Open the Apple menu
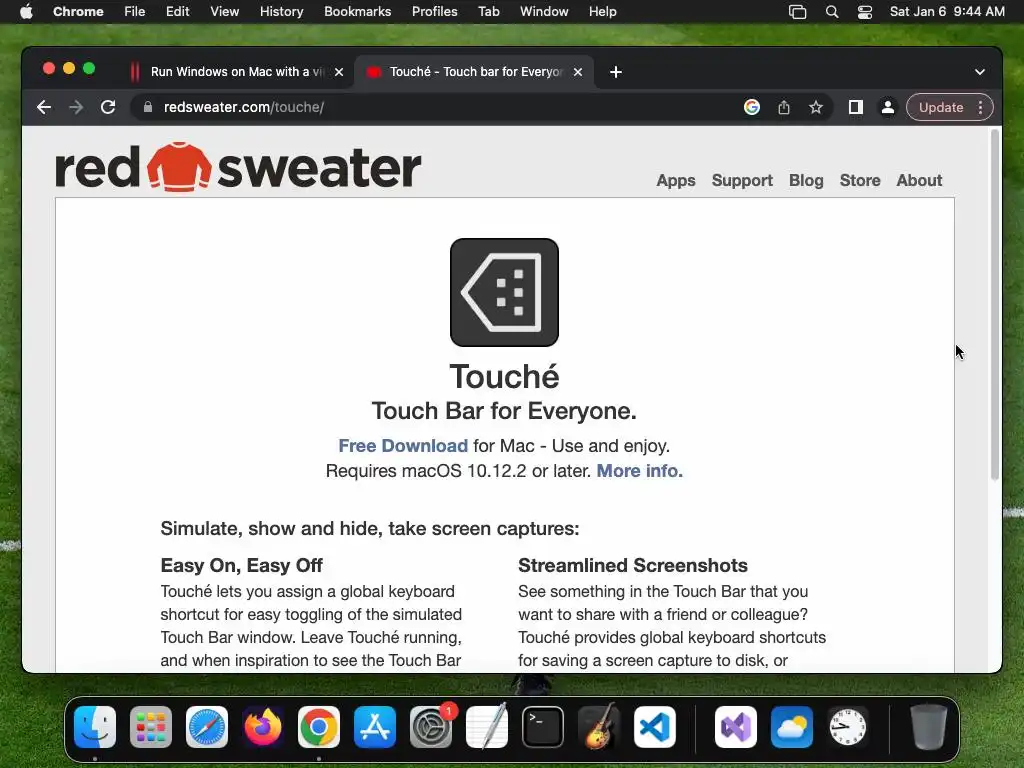Image resolution: width=1024 pixels, height=768 pixels. [25, 12]
